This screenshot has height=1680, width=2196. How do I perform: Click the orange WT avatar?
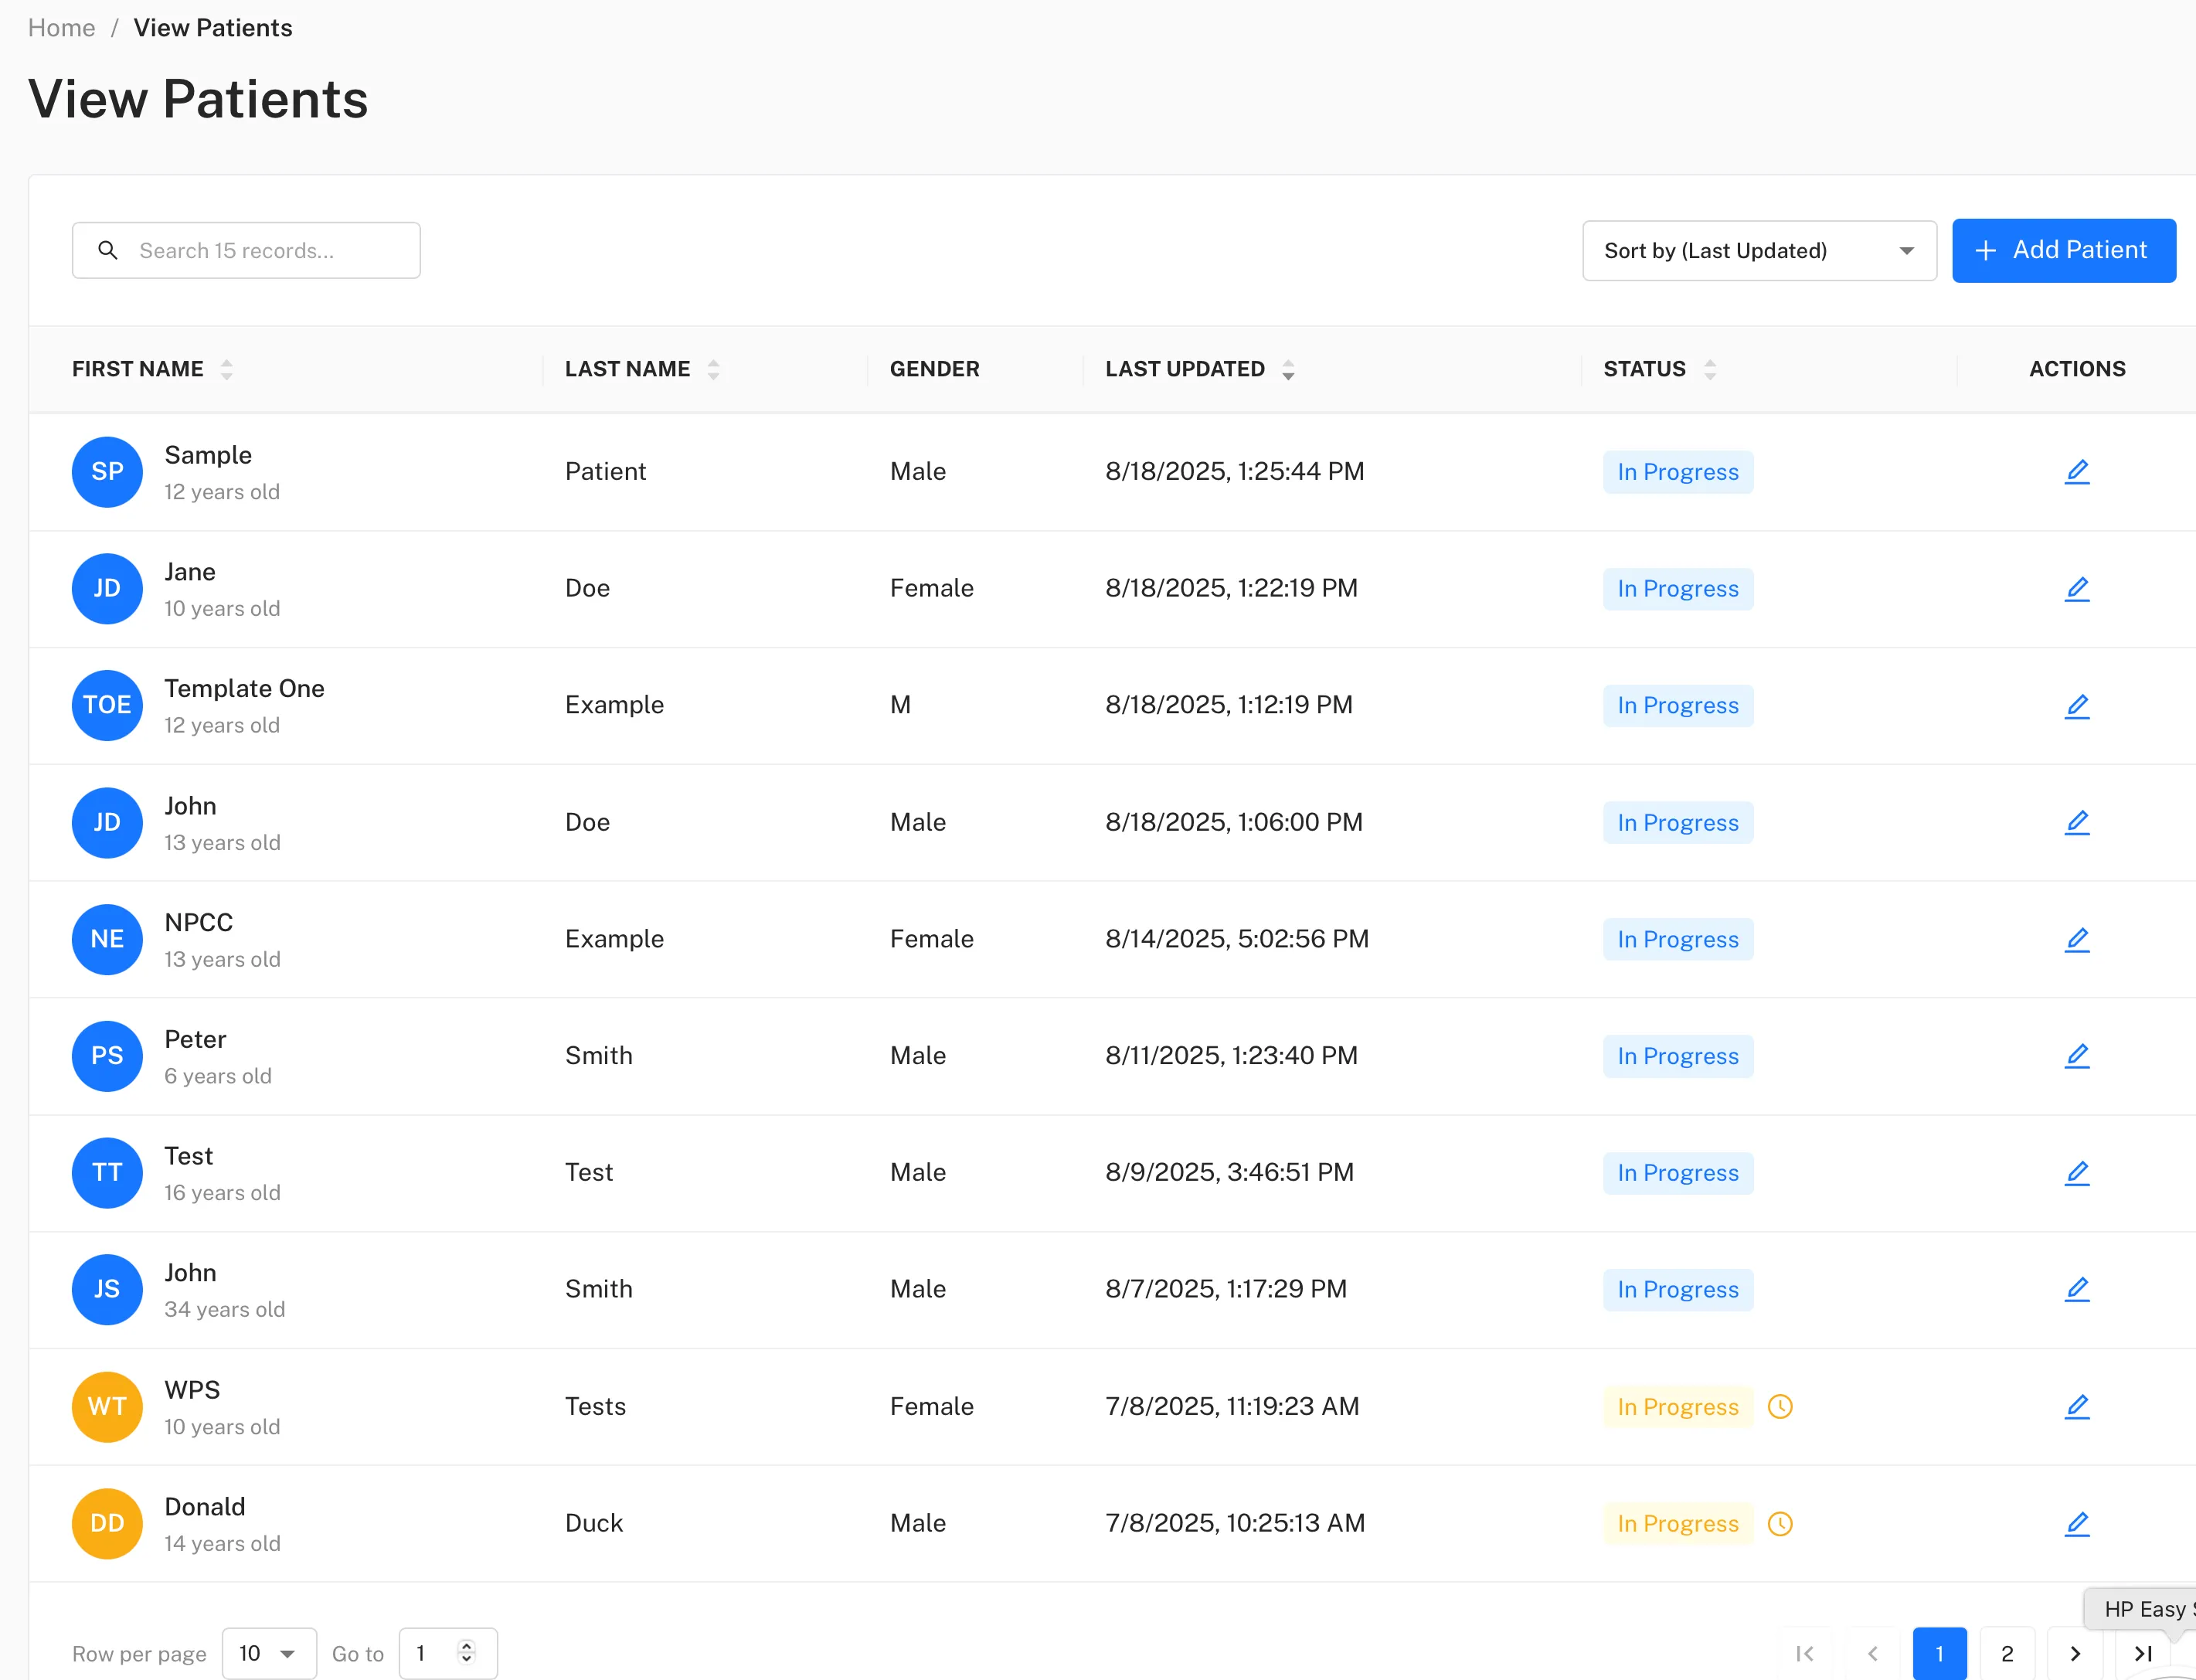tap(107, 1407)
